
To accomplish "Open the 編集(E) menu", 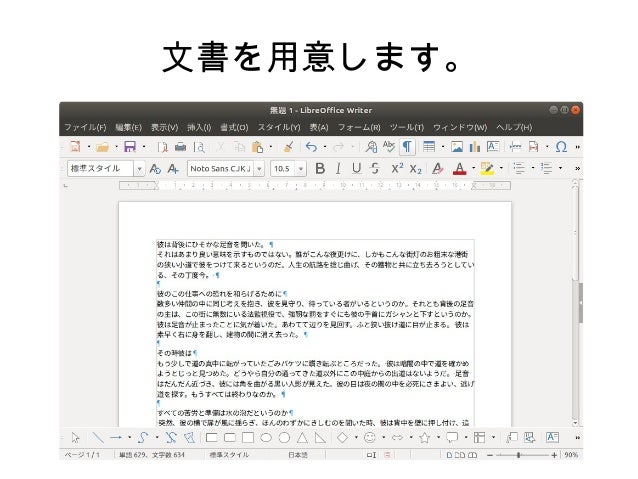I will coord(128,127).
